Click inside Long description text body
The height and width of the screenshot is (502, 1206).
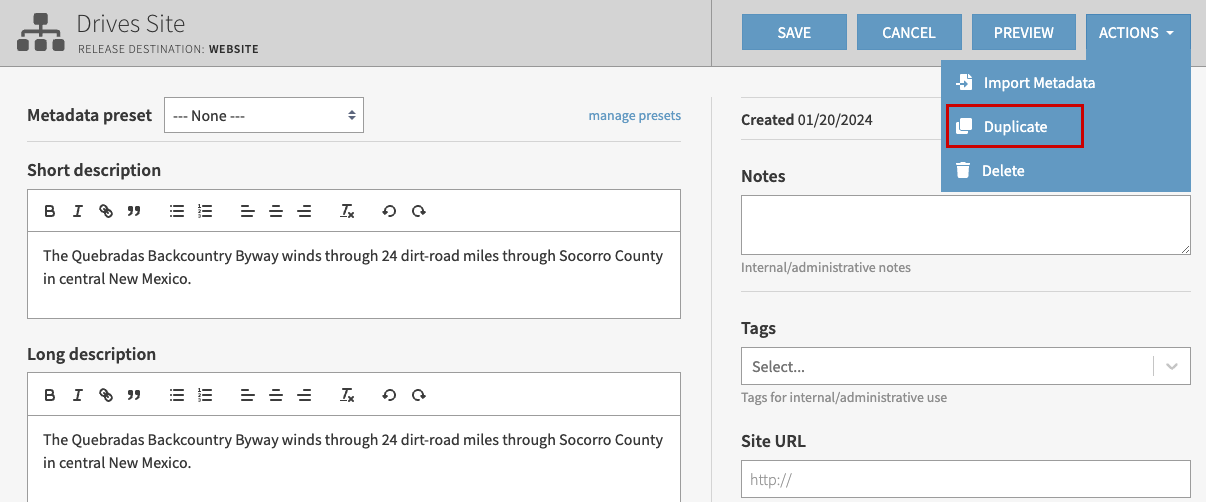click(x=354, y=459)
